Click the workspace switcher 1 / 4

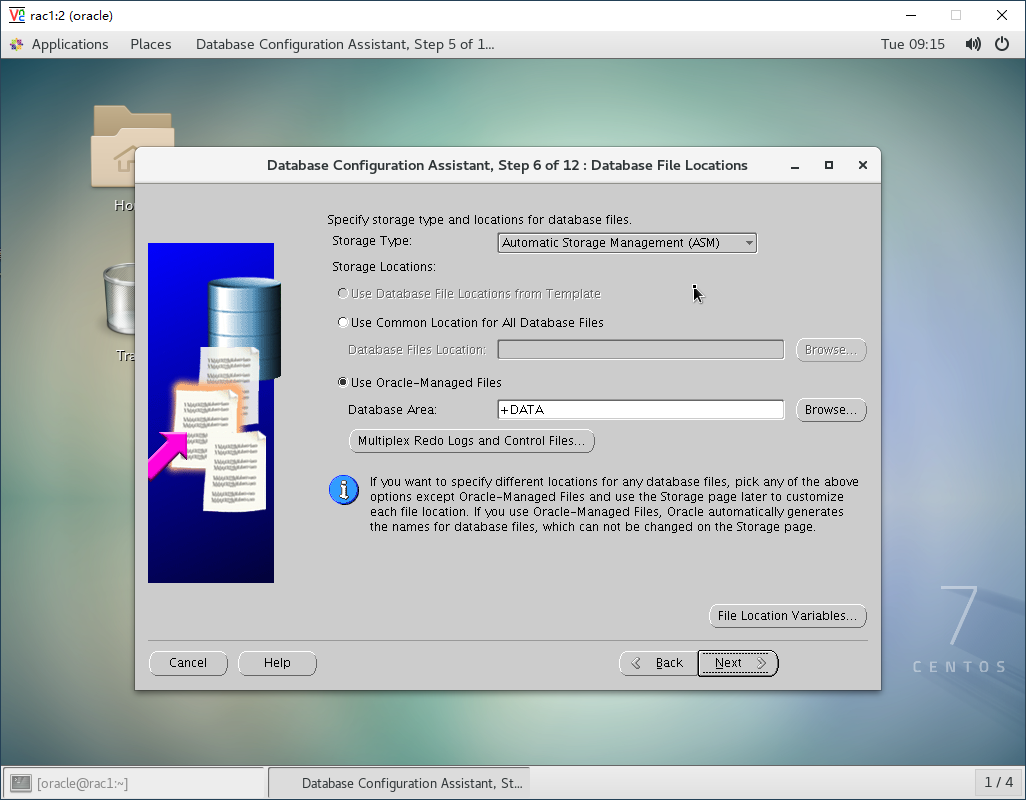999,782
